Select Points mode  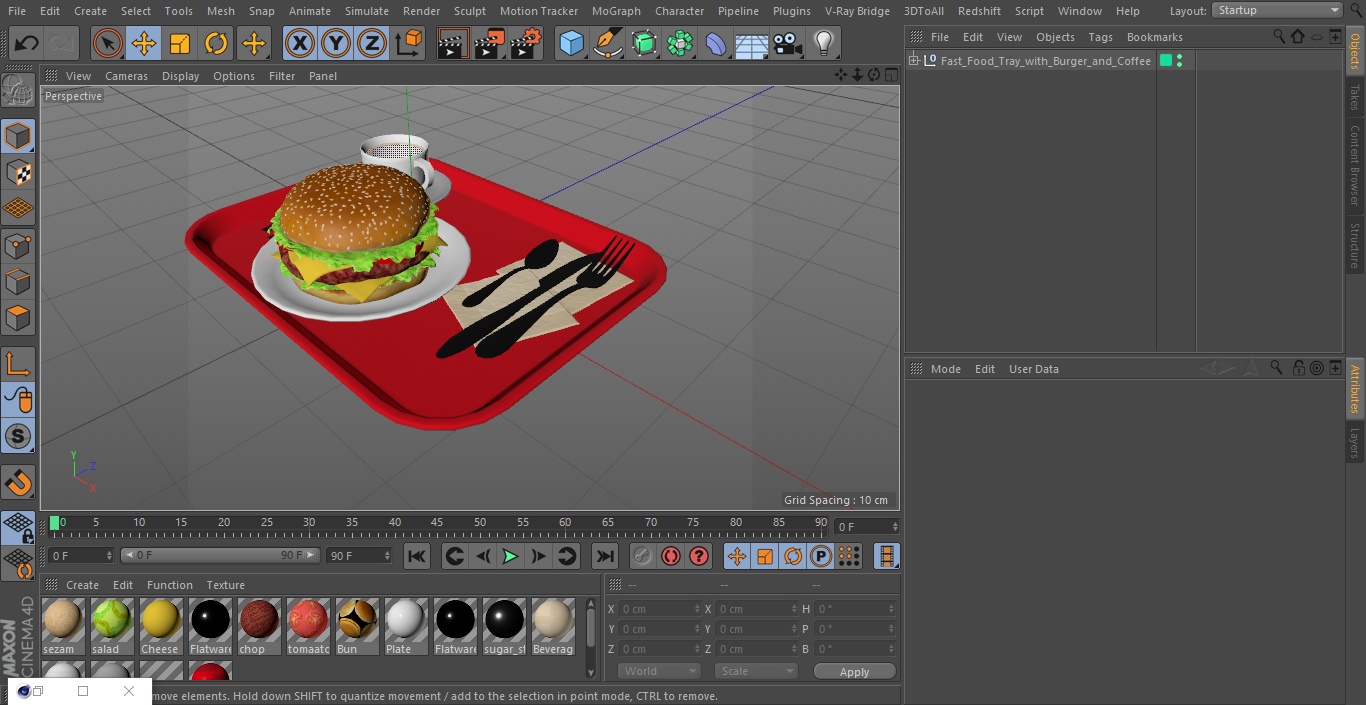click(x=18, y=246)
